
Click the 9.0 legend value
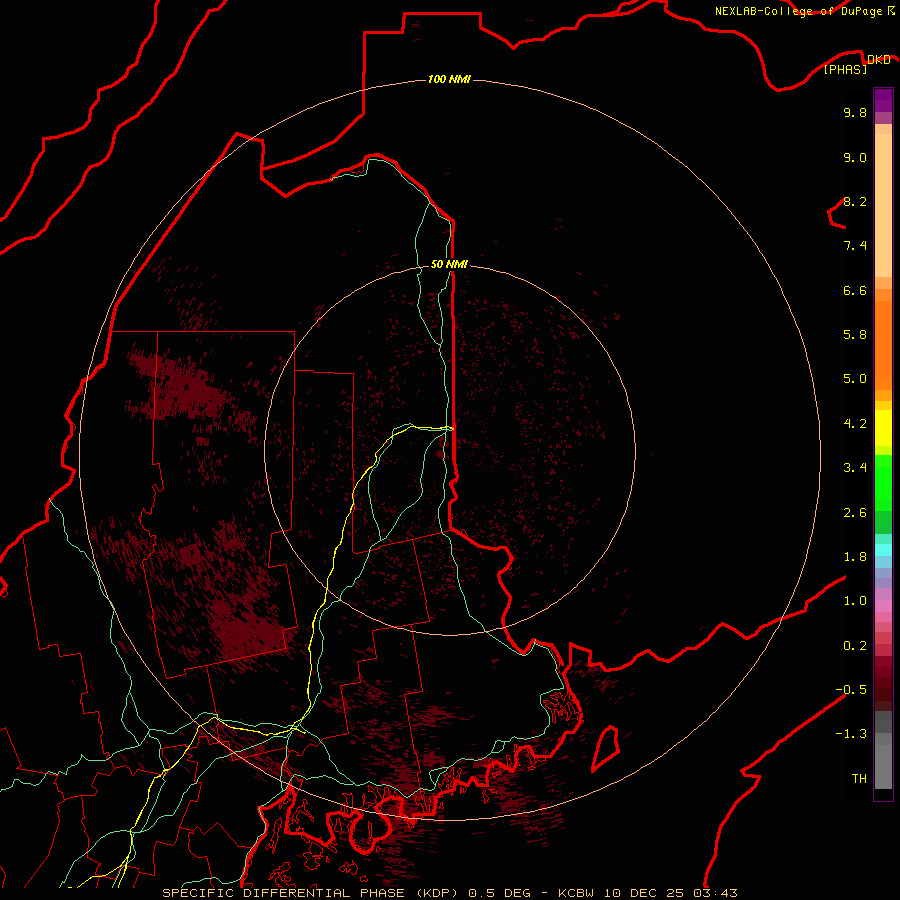[855, 157]
